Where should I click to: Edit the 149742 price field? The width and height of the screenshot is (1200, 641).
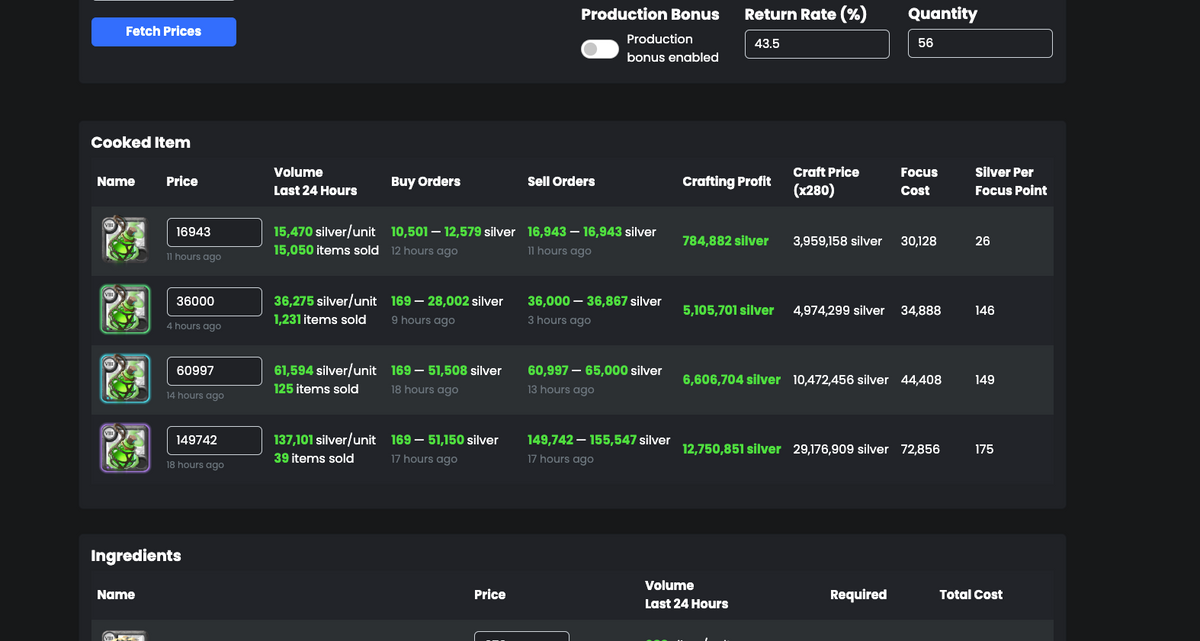214,440
